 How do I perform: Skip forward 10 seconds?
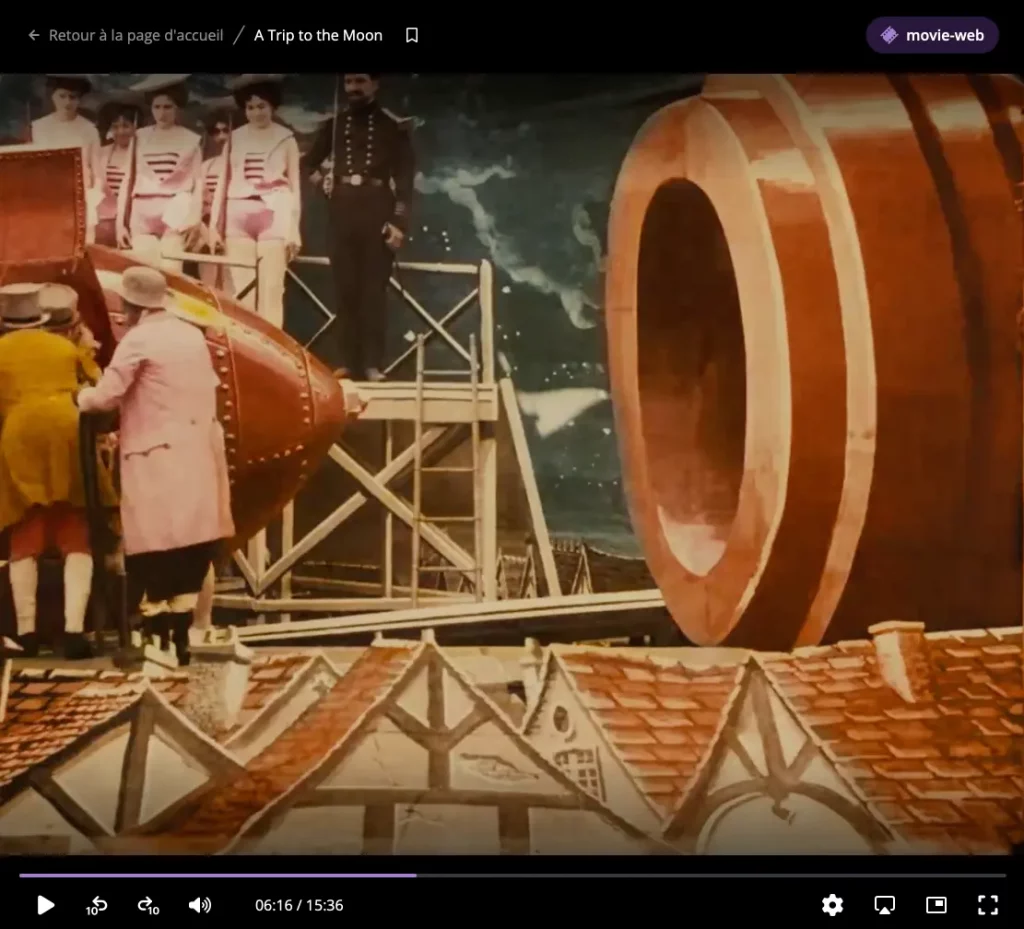click(148, 905)
